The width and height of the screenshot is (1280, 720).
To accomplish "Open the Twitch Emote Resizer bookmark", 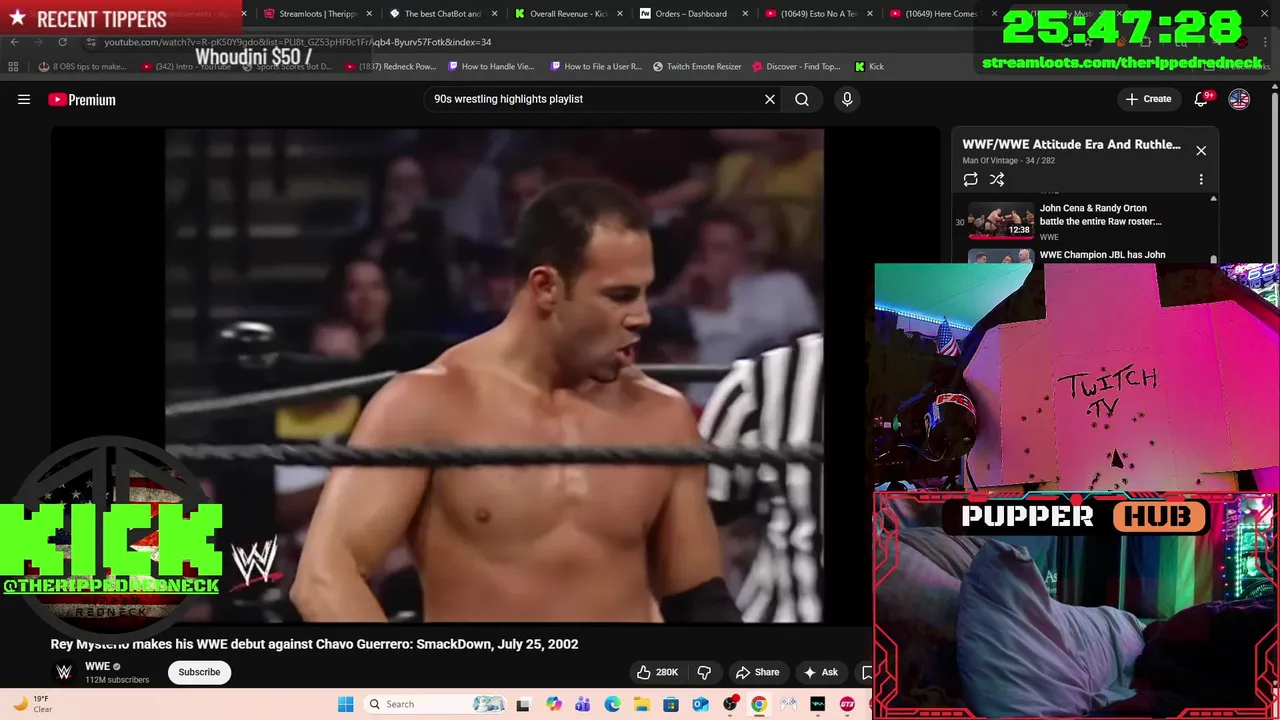I will click(x=697, y=67).
